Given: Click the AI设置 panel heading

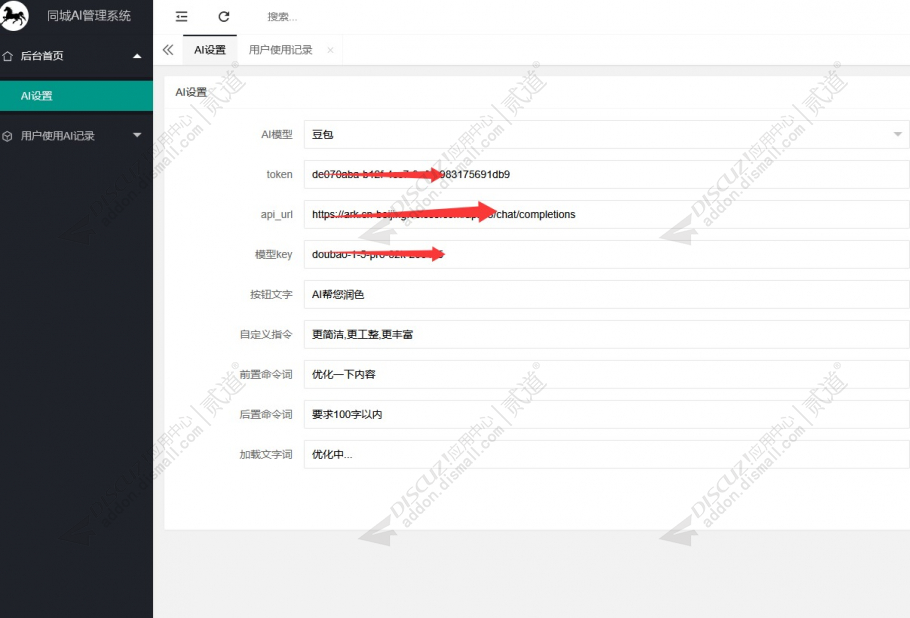Looking at the screenshot, I should 191,92.
